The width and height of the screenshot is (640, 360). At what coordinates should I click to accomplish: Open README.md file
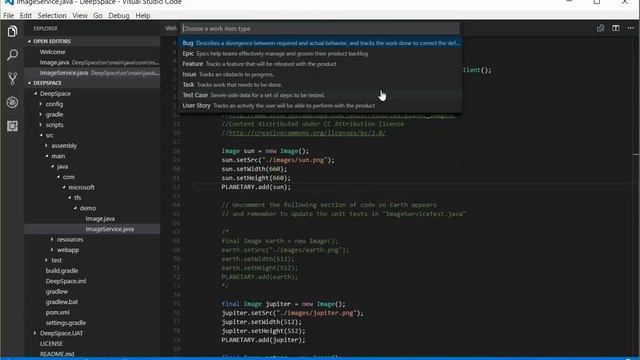pos(57,354)
